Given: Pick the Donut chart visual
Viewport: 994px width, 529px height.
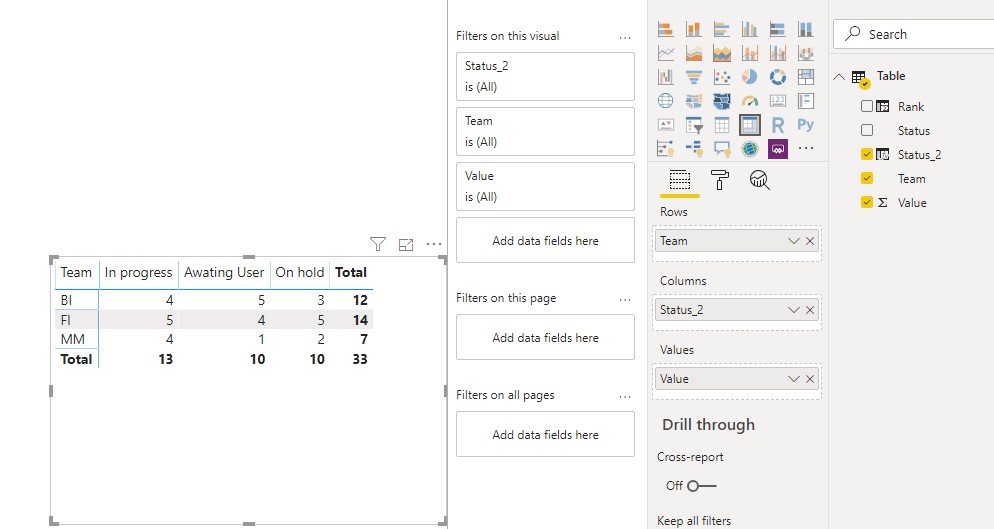Looking at the screenshot, I should (x=778, y=77).
